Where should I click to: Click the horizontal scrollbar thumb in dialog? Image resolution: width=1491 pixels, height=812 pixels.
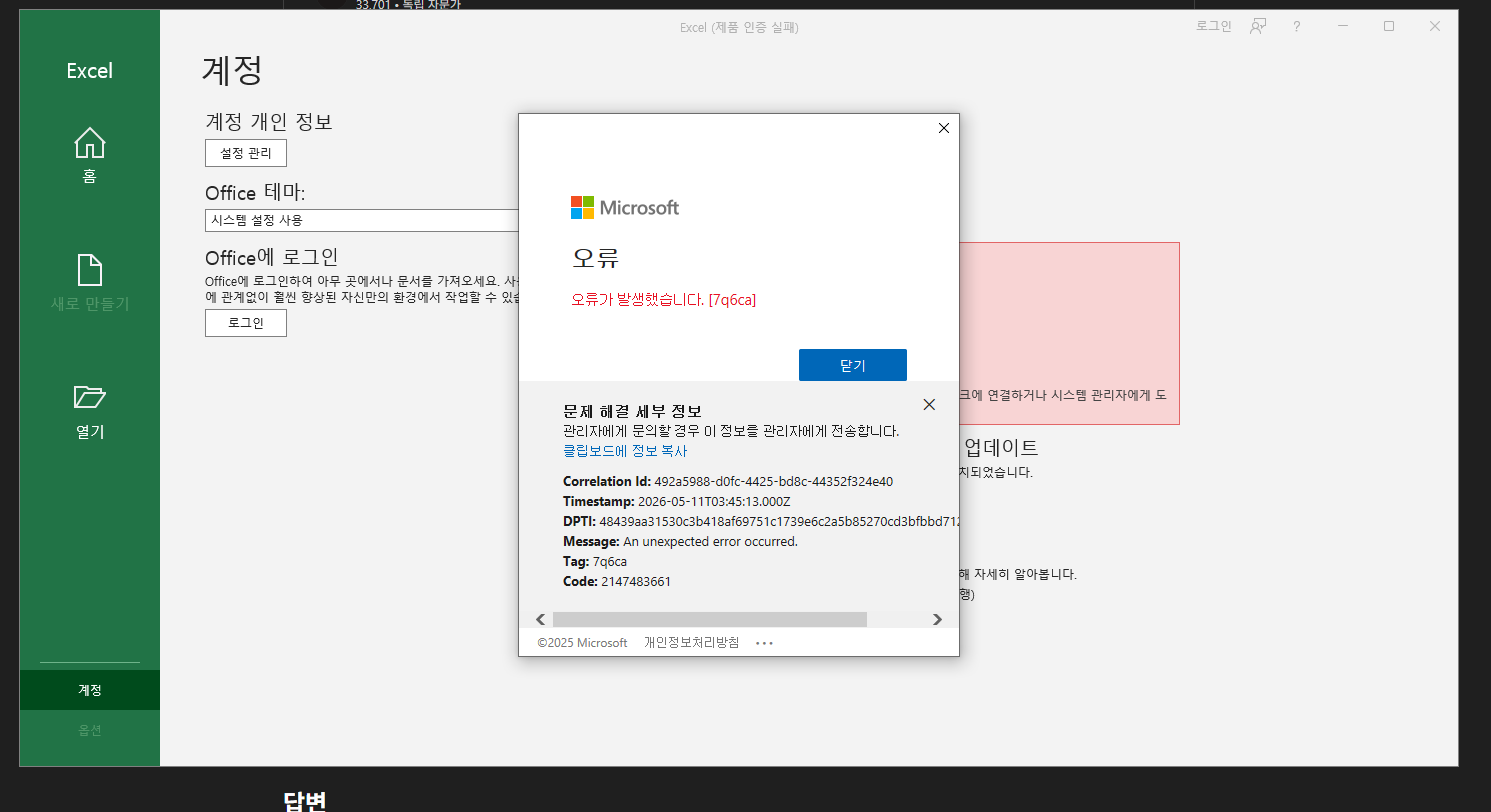[710, 620]
